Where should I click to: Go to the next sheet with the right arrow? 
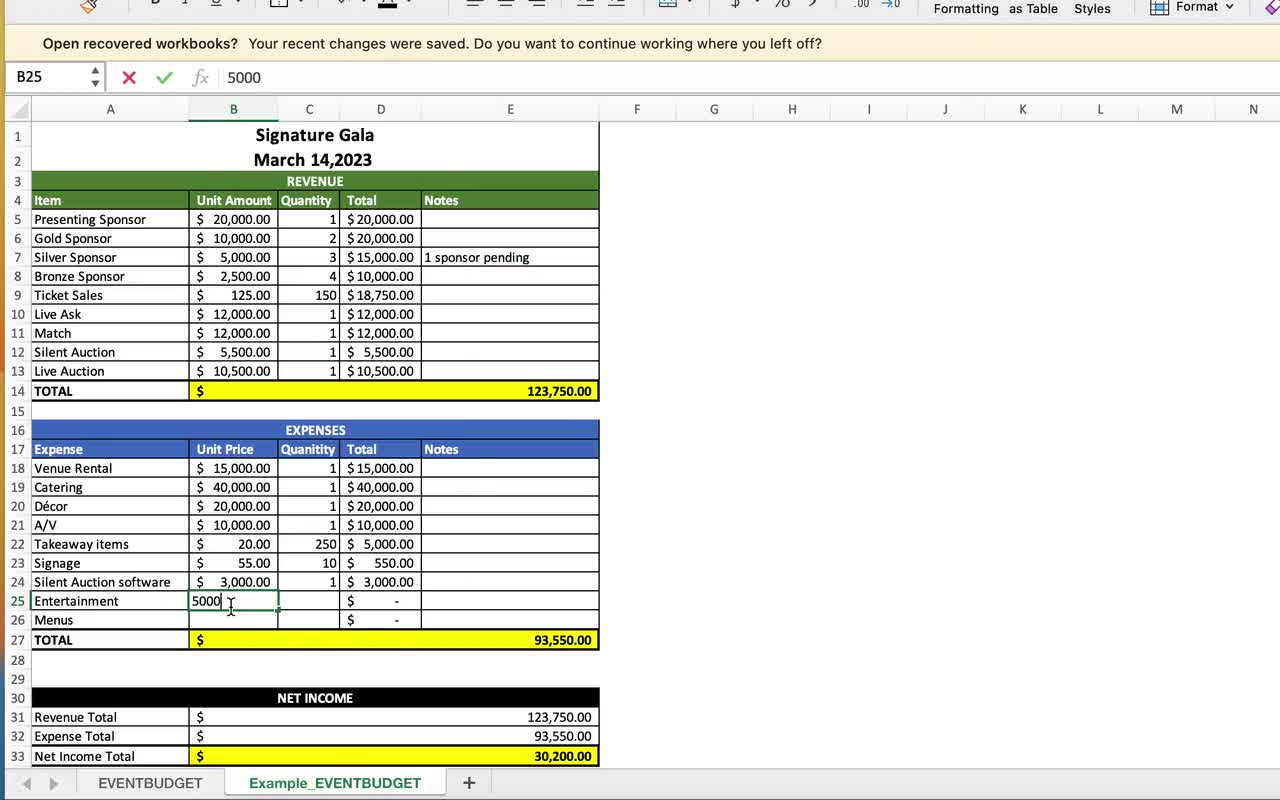pos(53,783)
